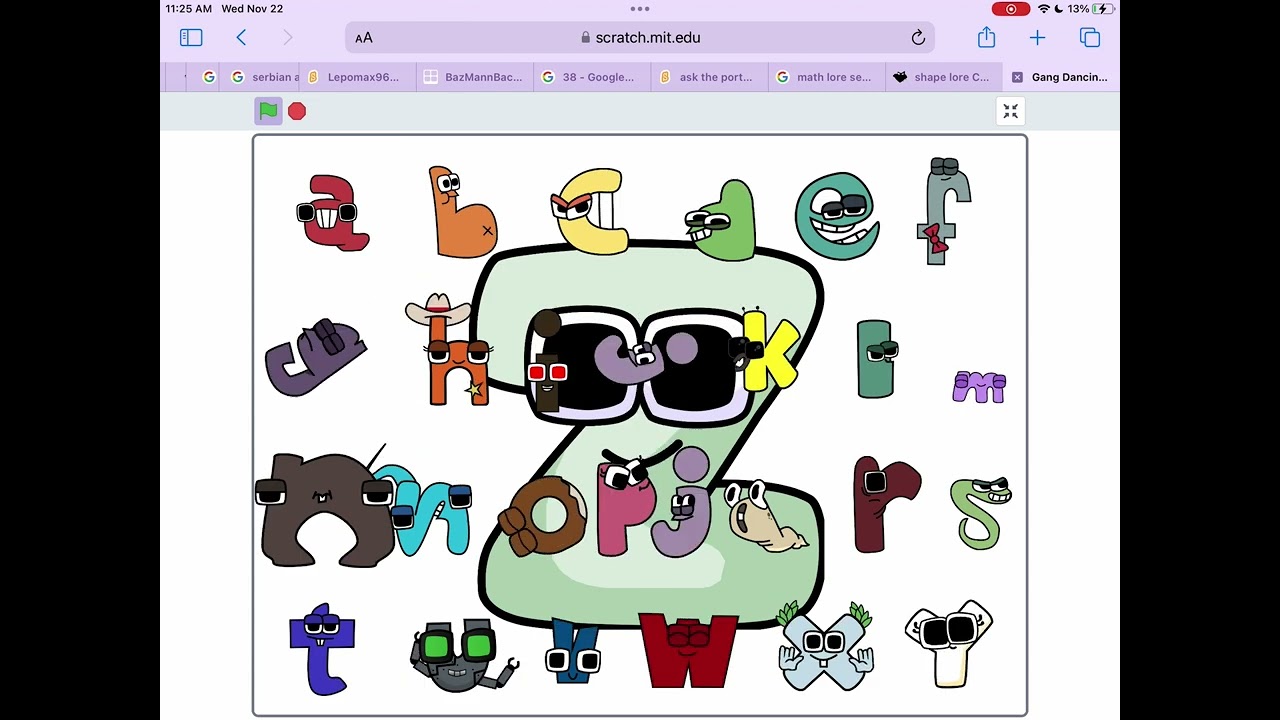Switch to 'ask the port' tab
Viewport: 1280px width, 720px height.
coord(709,77)
